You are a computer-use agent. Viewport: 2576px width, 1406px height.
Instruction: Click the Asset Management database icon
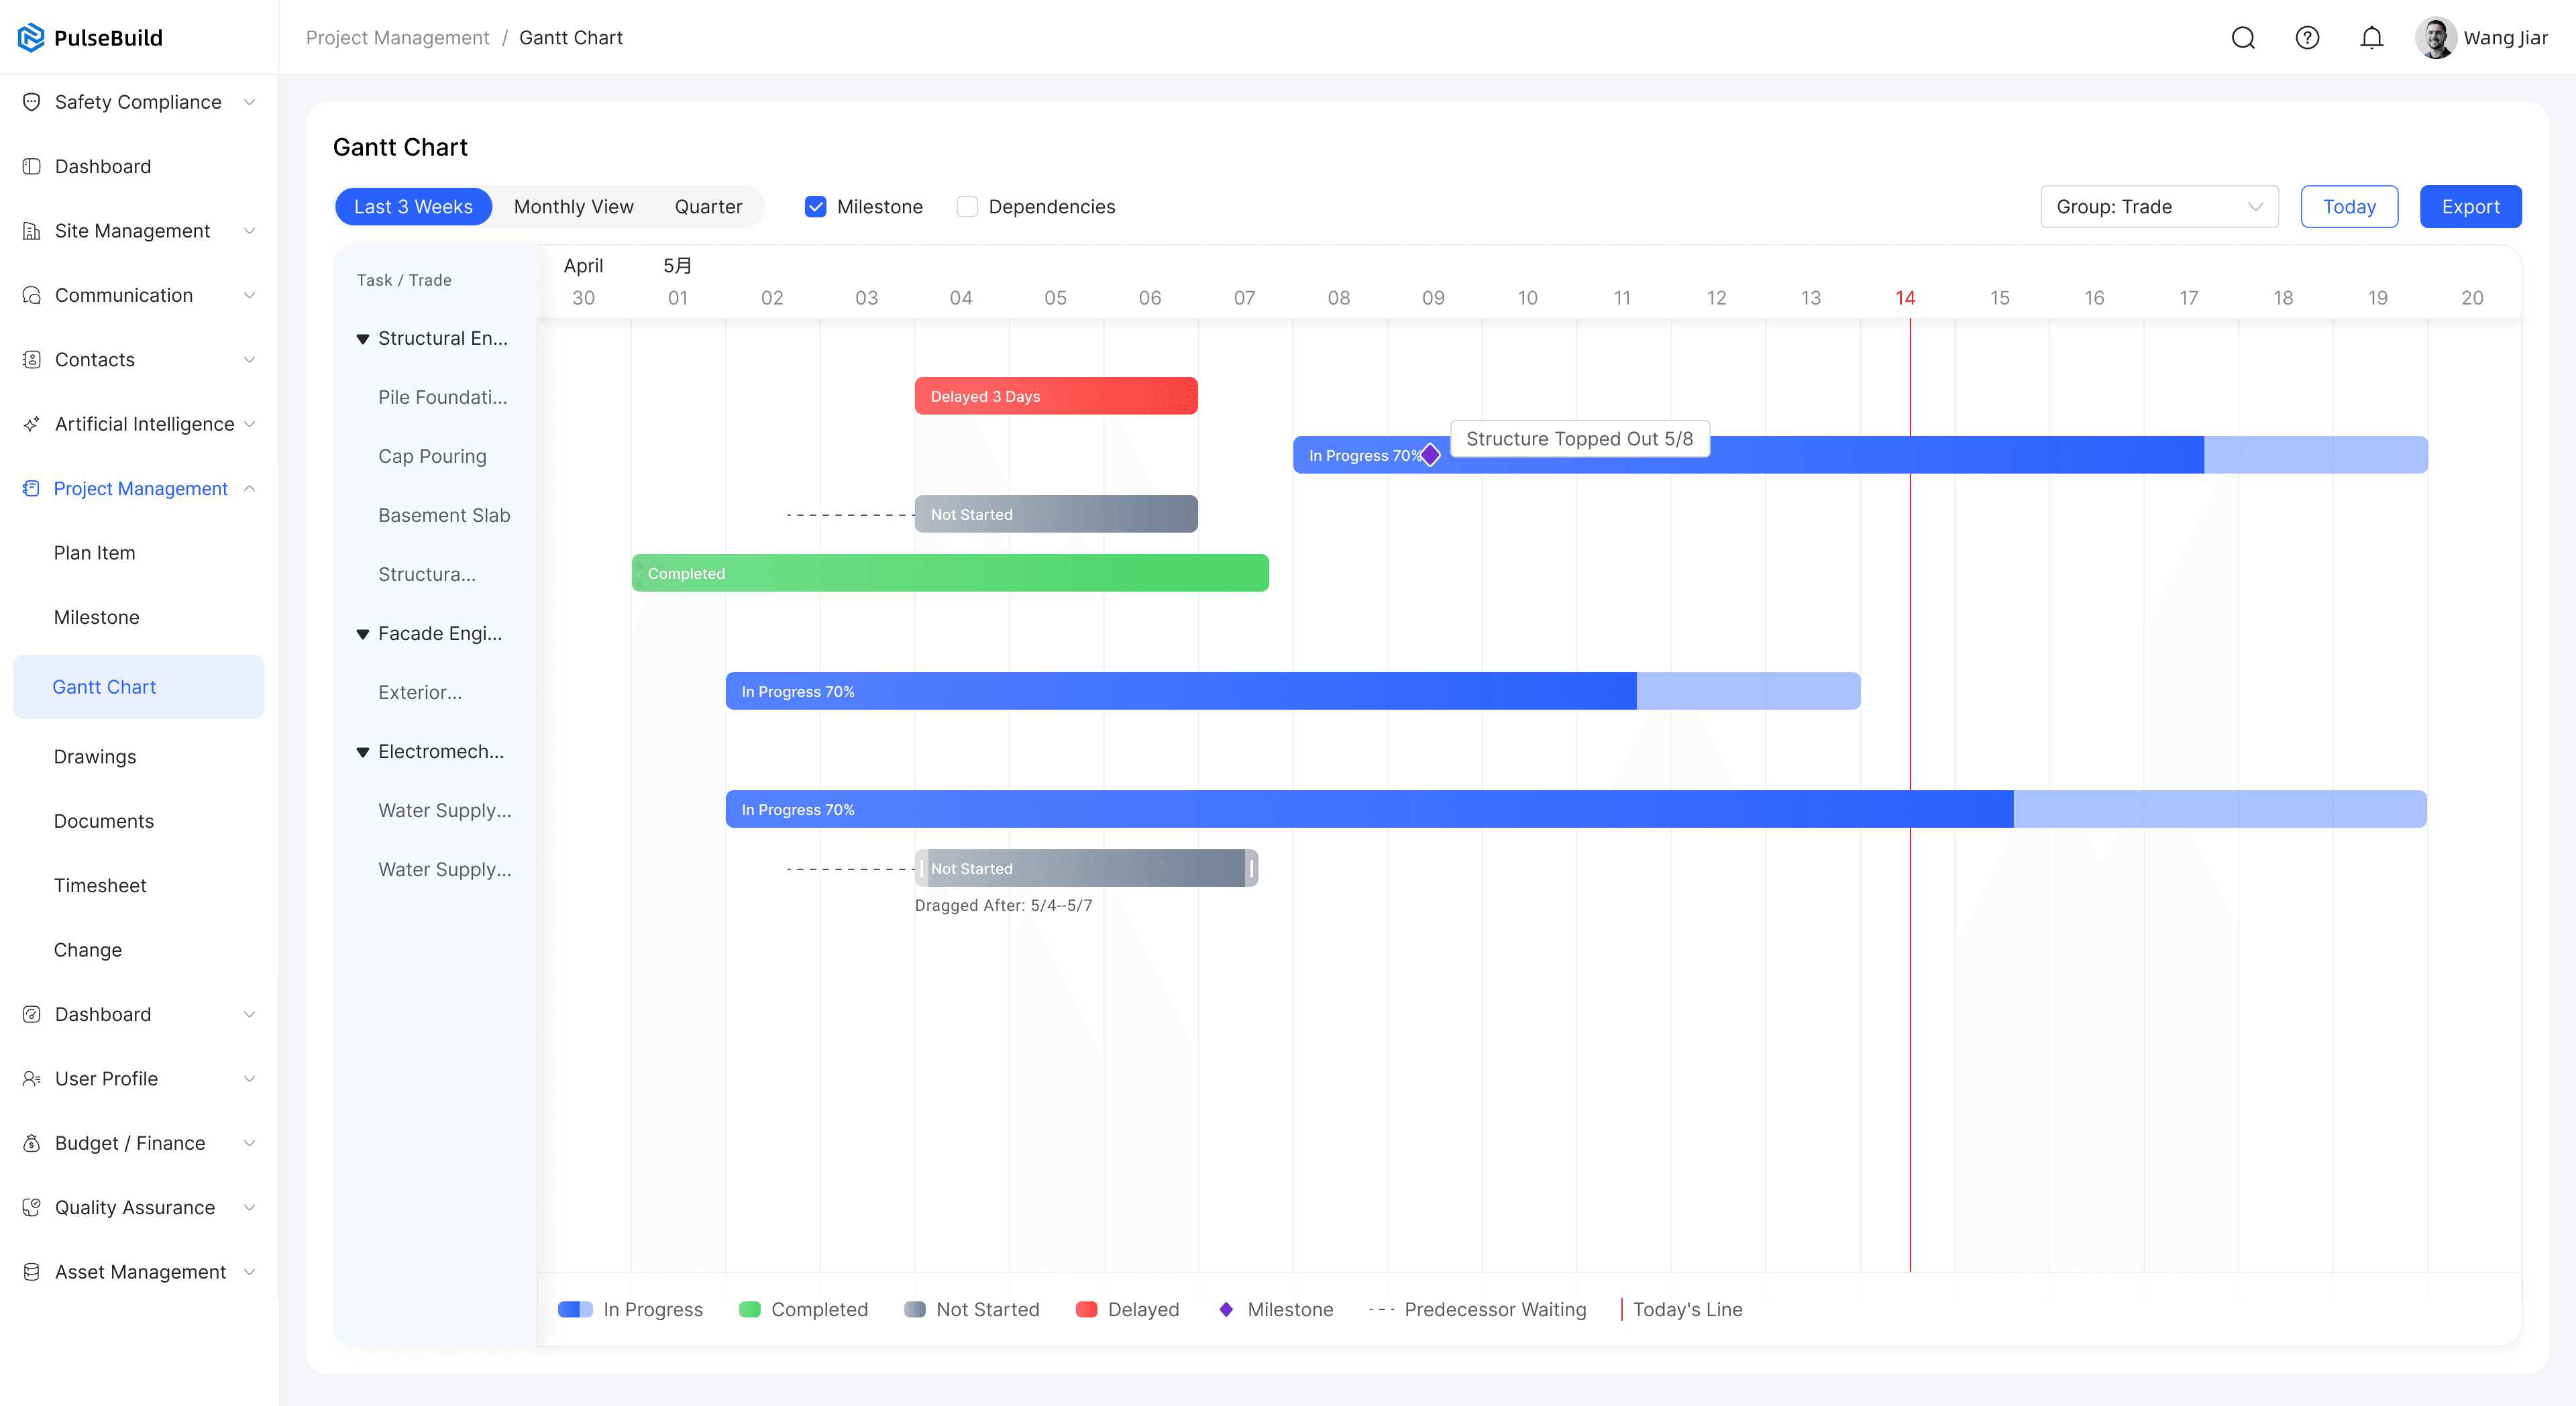click(x=31, y=1272)
